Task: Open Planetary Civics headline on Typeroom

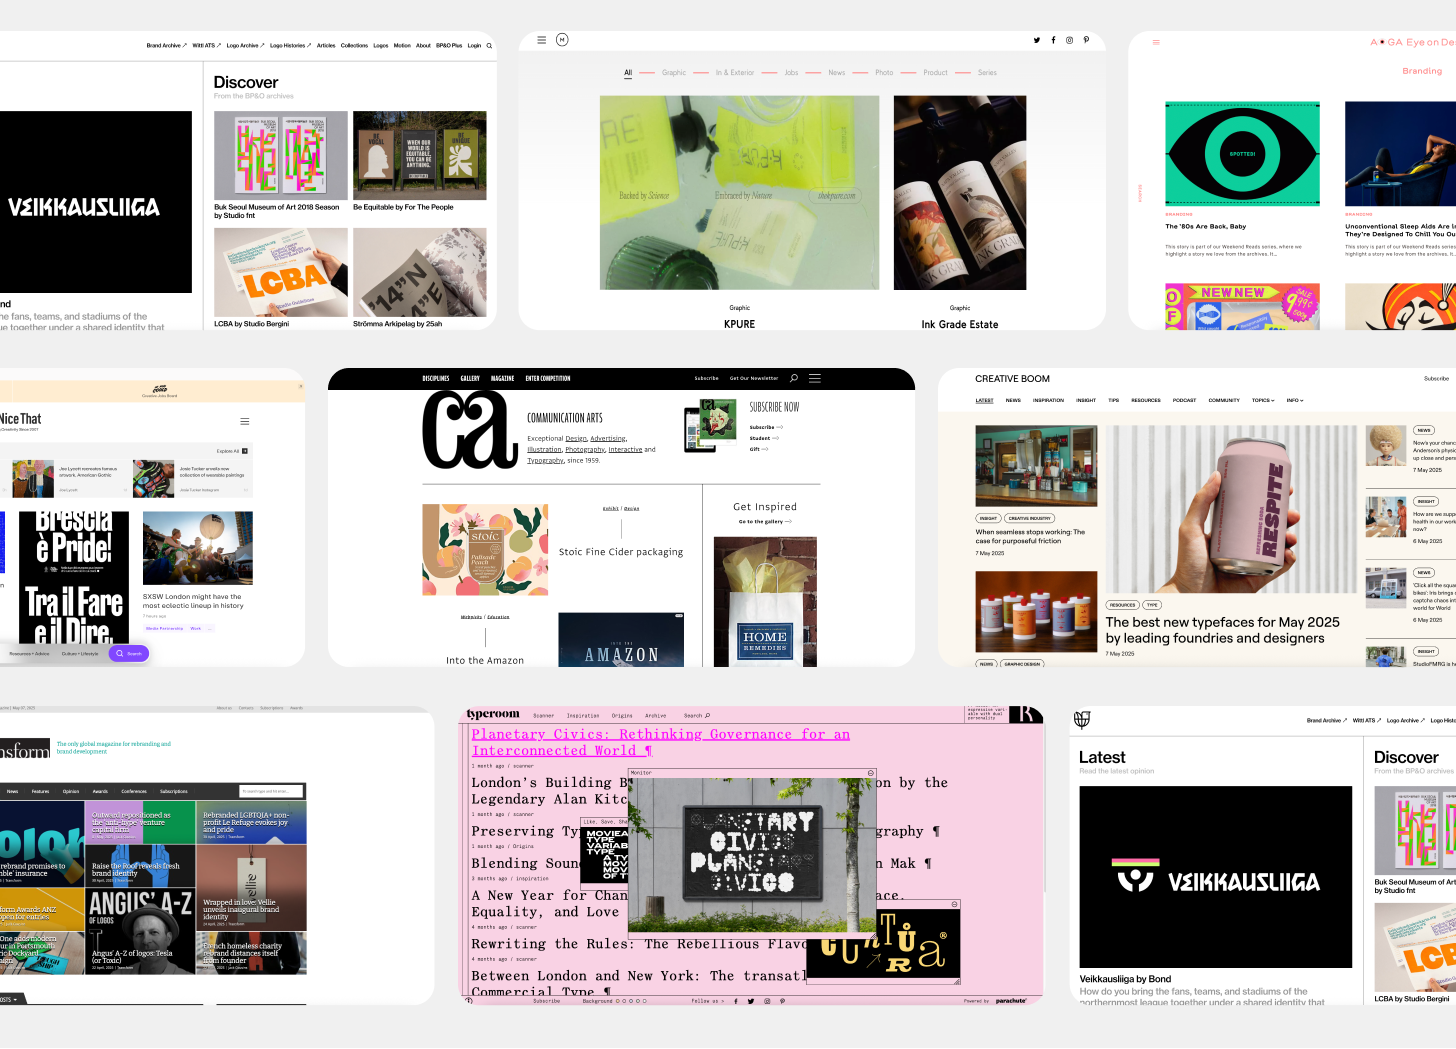Action: pyautogui.click(x=661, y=742)
